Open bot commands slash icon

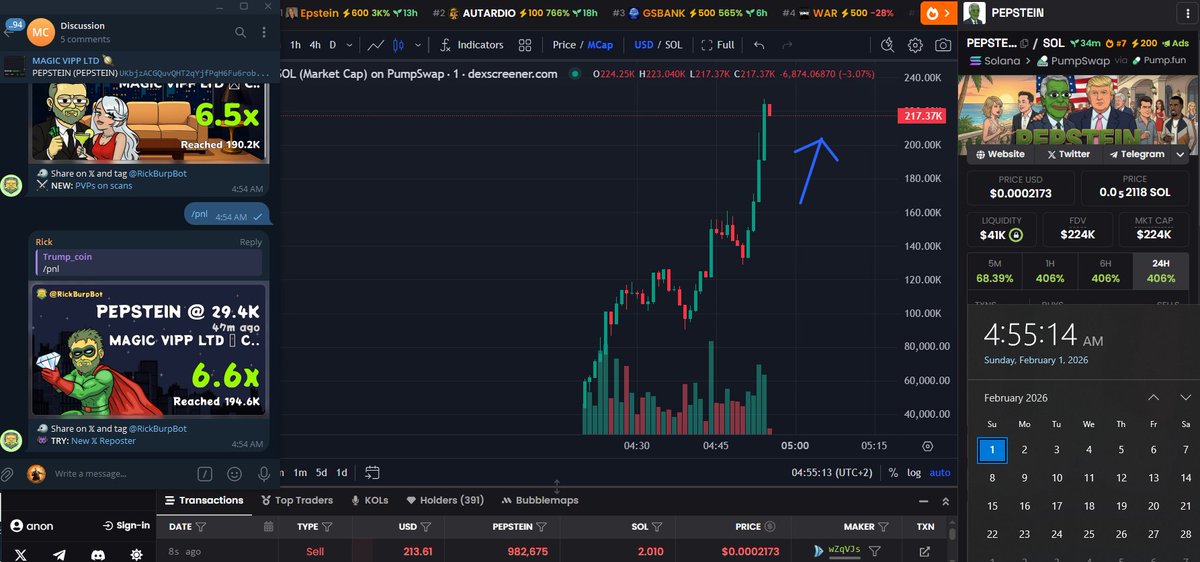coord(205,473)
